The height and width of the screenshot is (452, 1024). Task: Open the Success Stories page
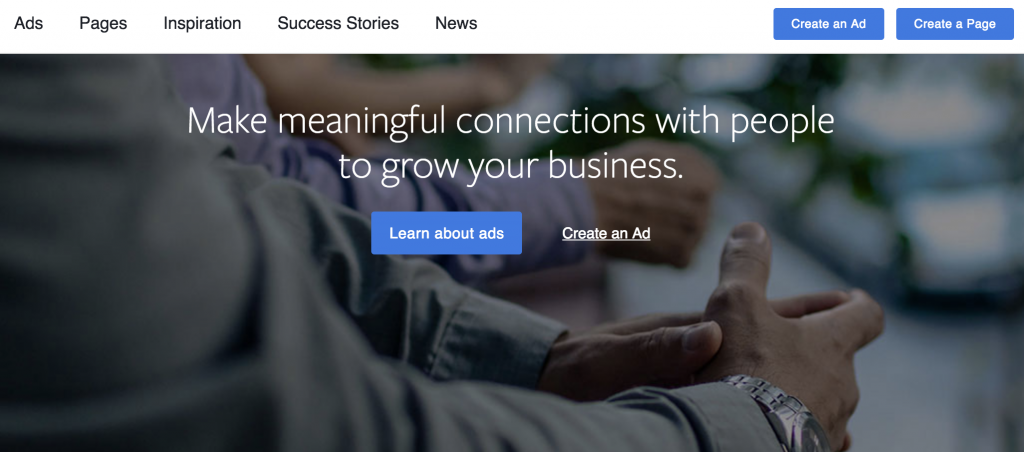(x=338, y=23)
